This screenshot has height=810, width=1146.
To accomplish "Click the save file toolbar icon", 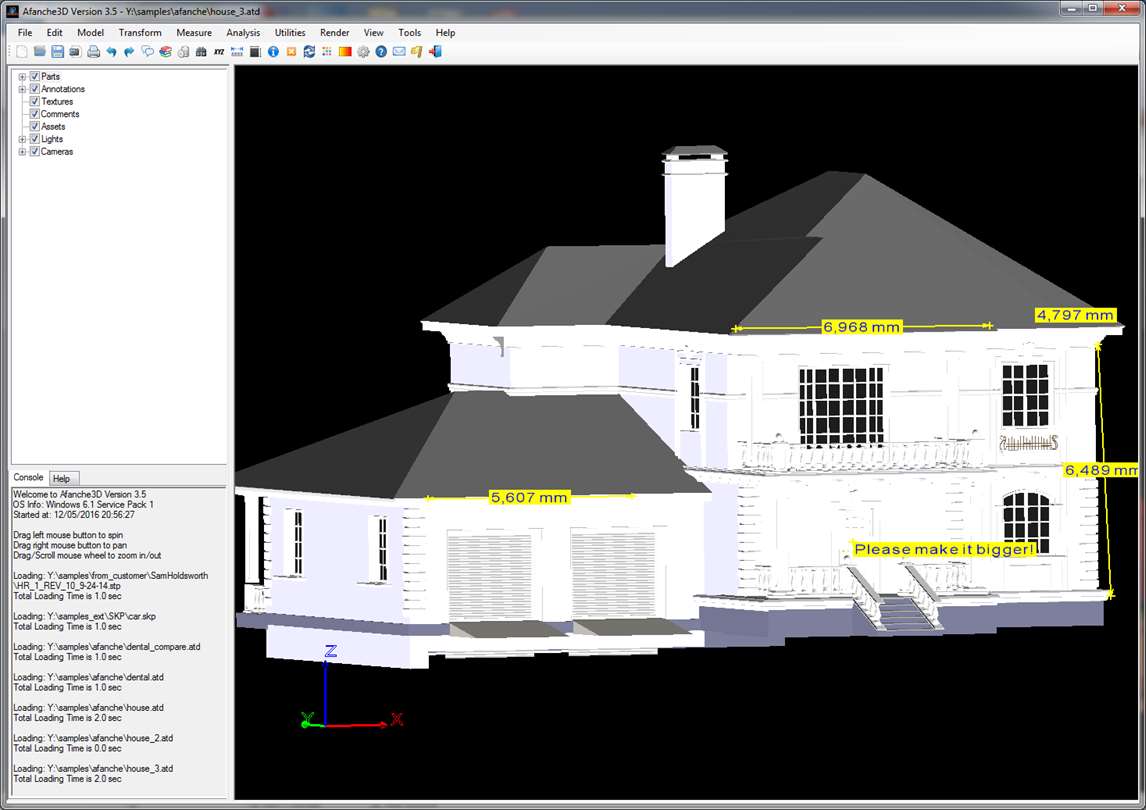I will pyautogui.click(x=57, y=52).
